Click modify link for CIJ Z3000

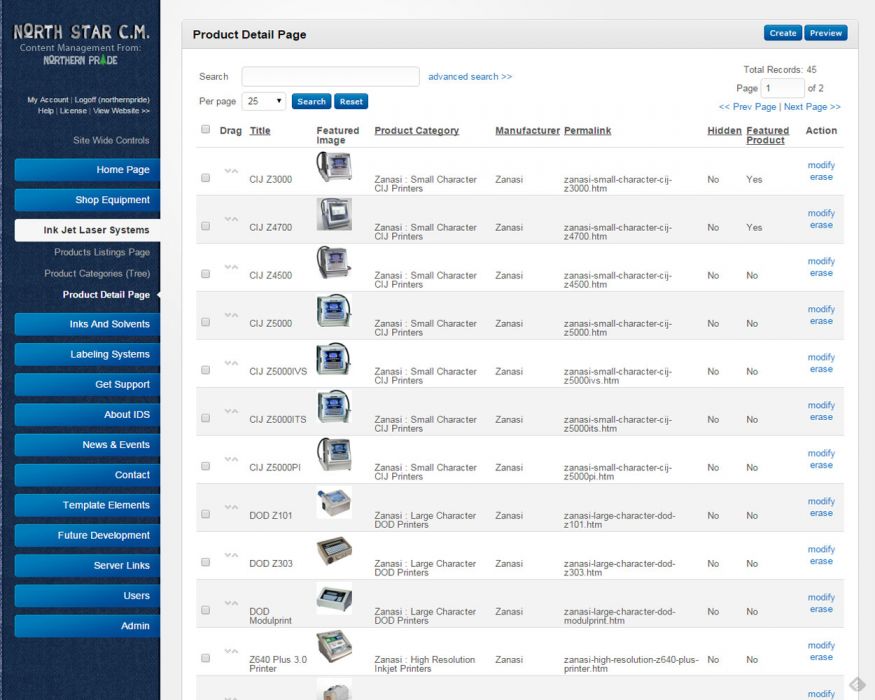821,165
